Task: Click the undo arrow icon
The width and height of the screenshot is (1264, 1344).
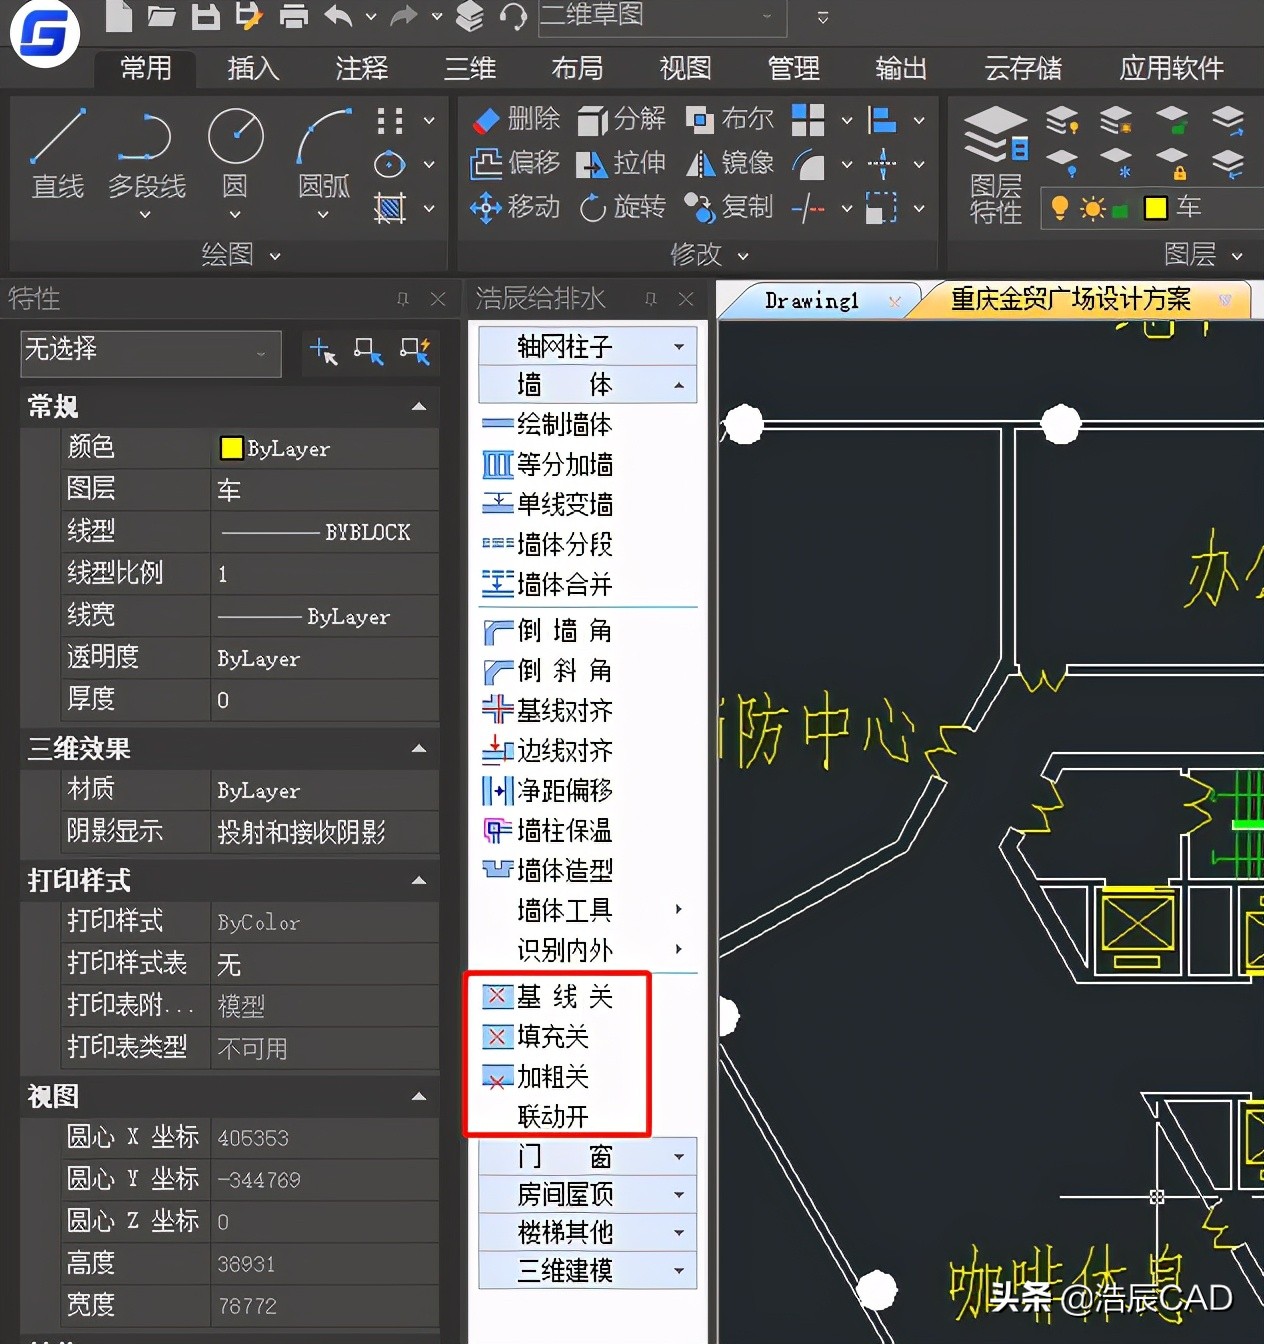Action: pyautogui.click(x=339, y=16)
